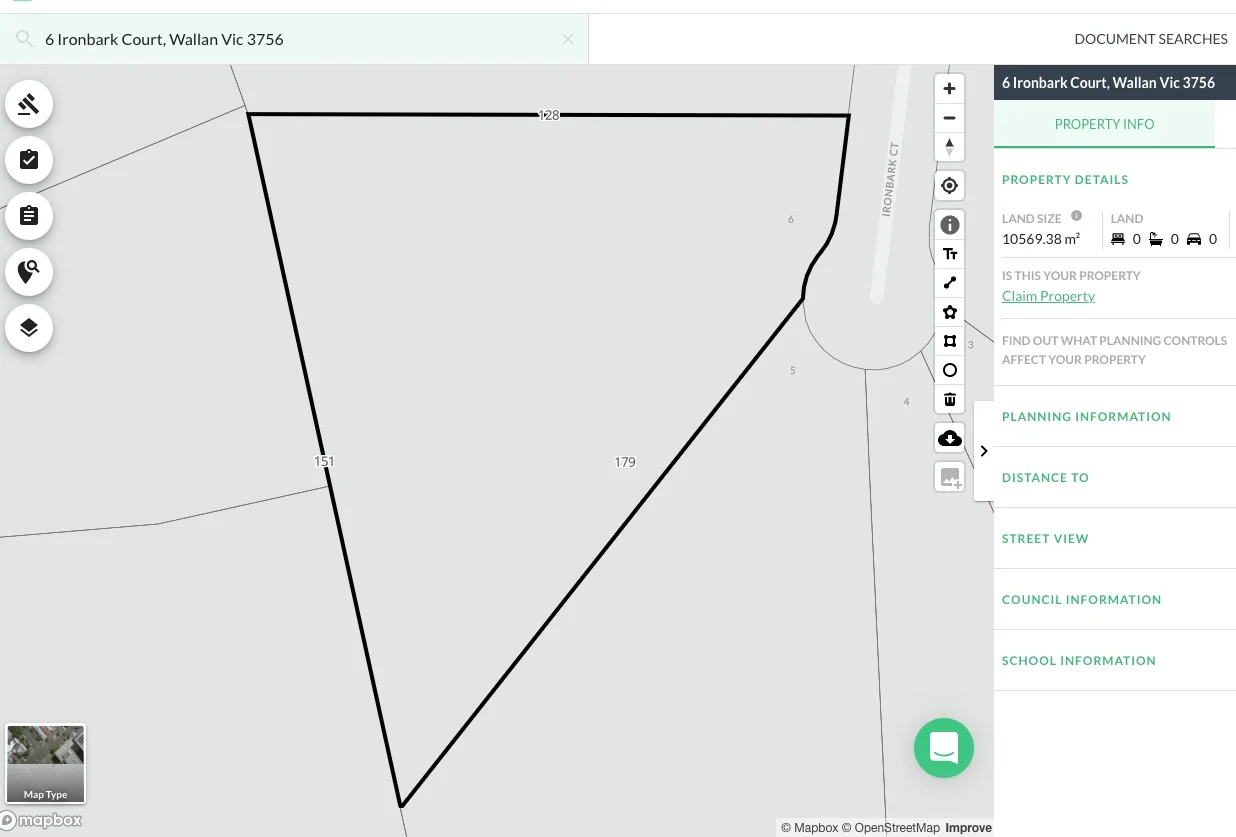1236x837 pixels.
Task: Open Document Searches menu
Action: 1150,39
